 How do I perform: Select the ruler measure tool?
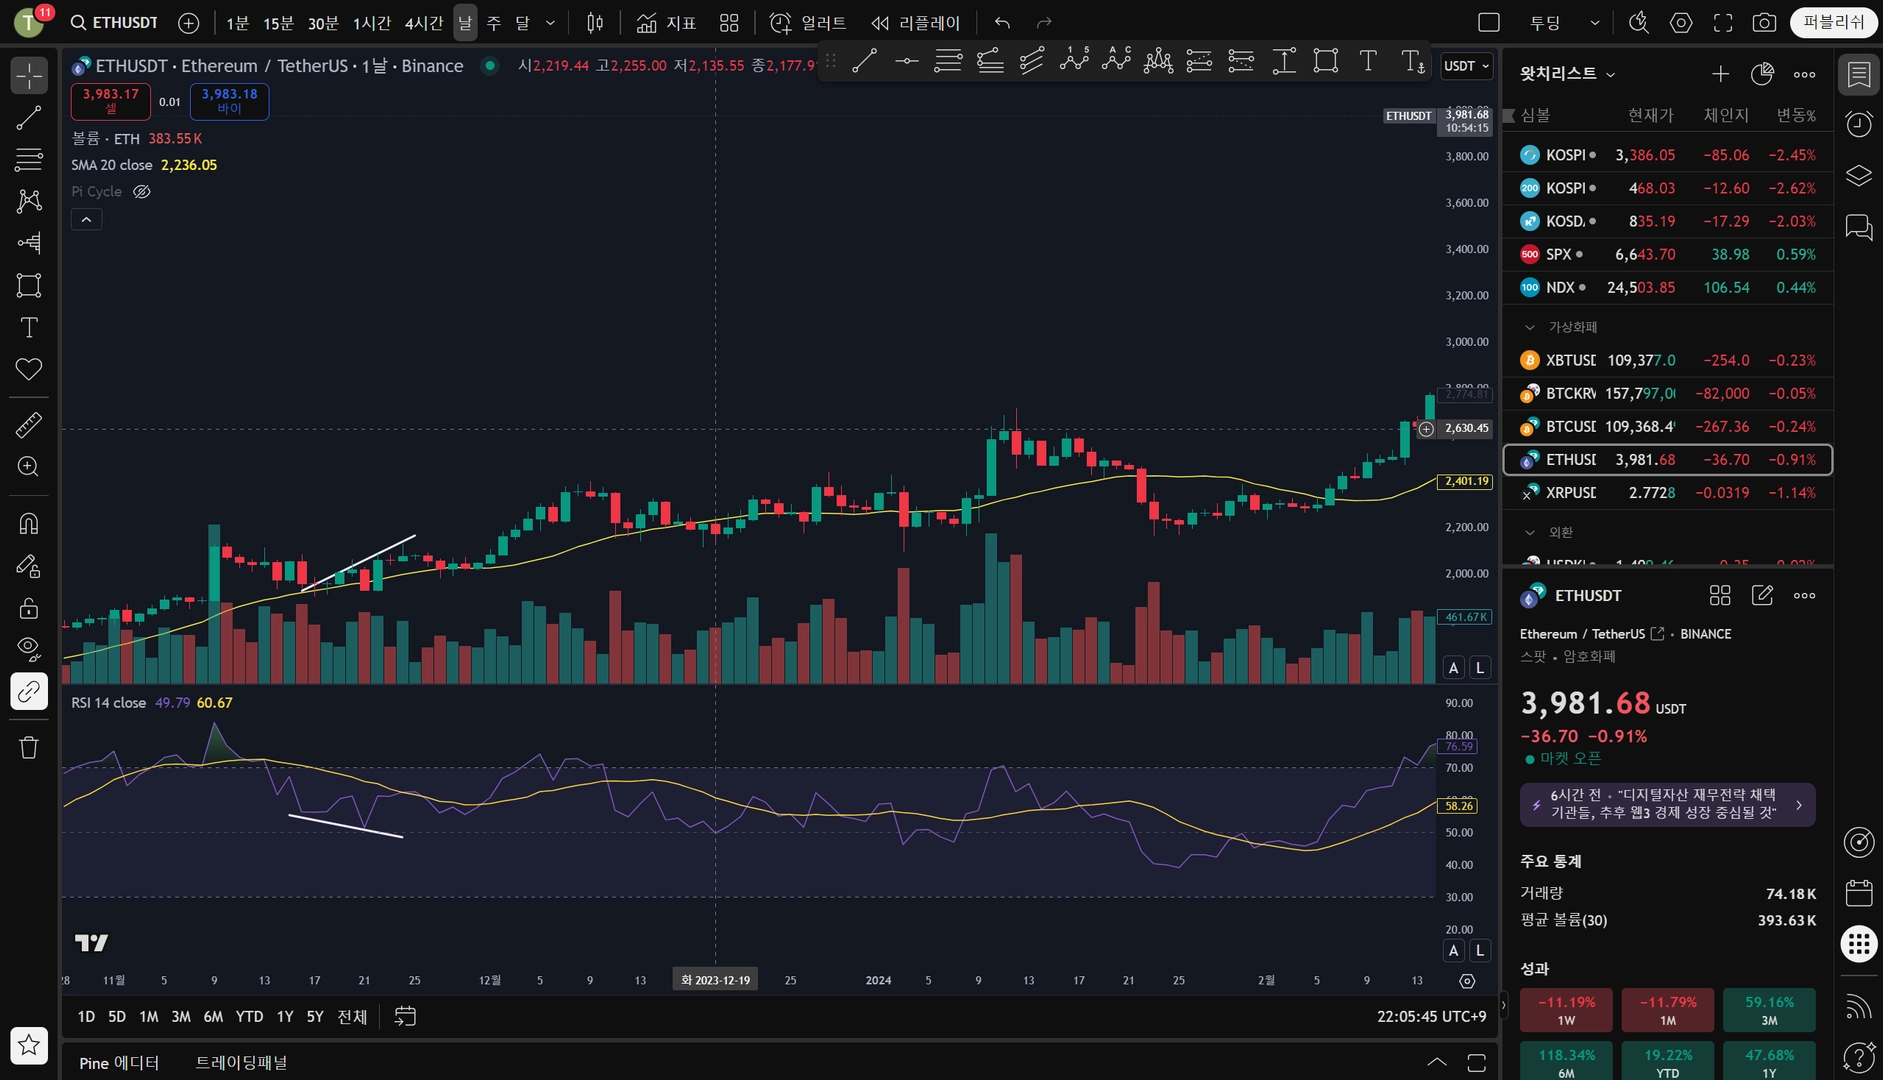click(29, 425)
